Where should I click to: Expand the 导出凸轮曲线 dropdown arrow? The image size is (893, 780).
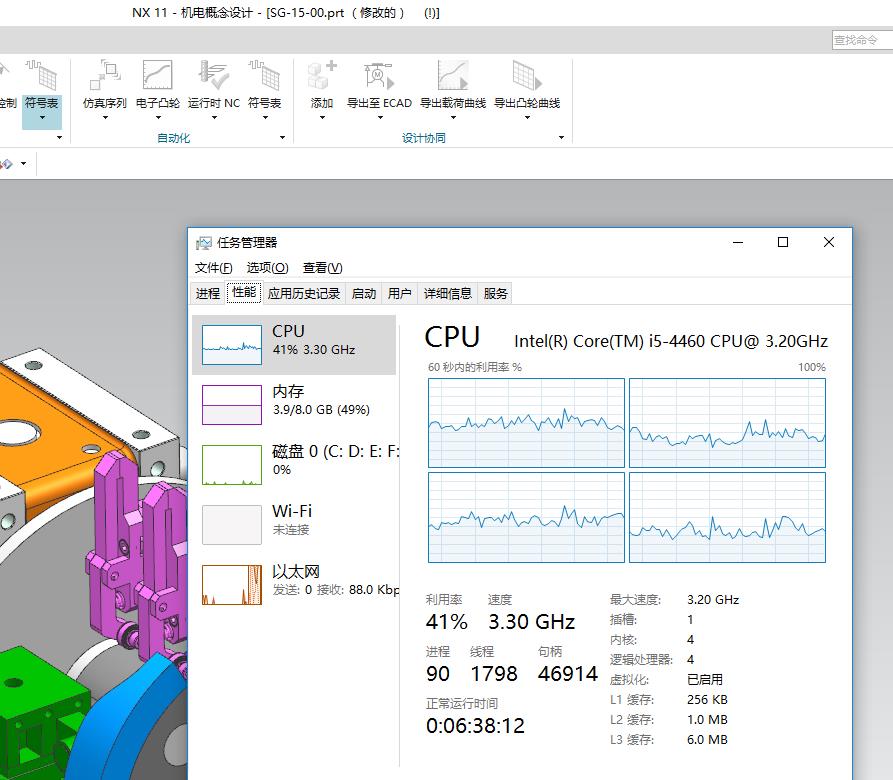point(527,118)
